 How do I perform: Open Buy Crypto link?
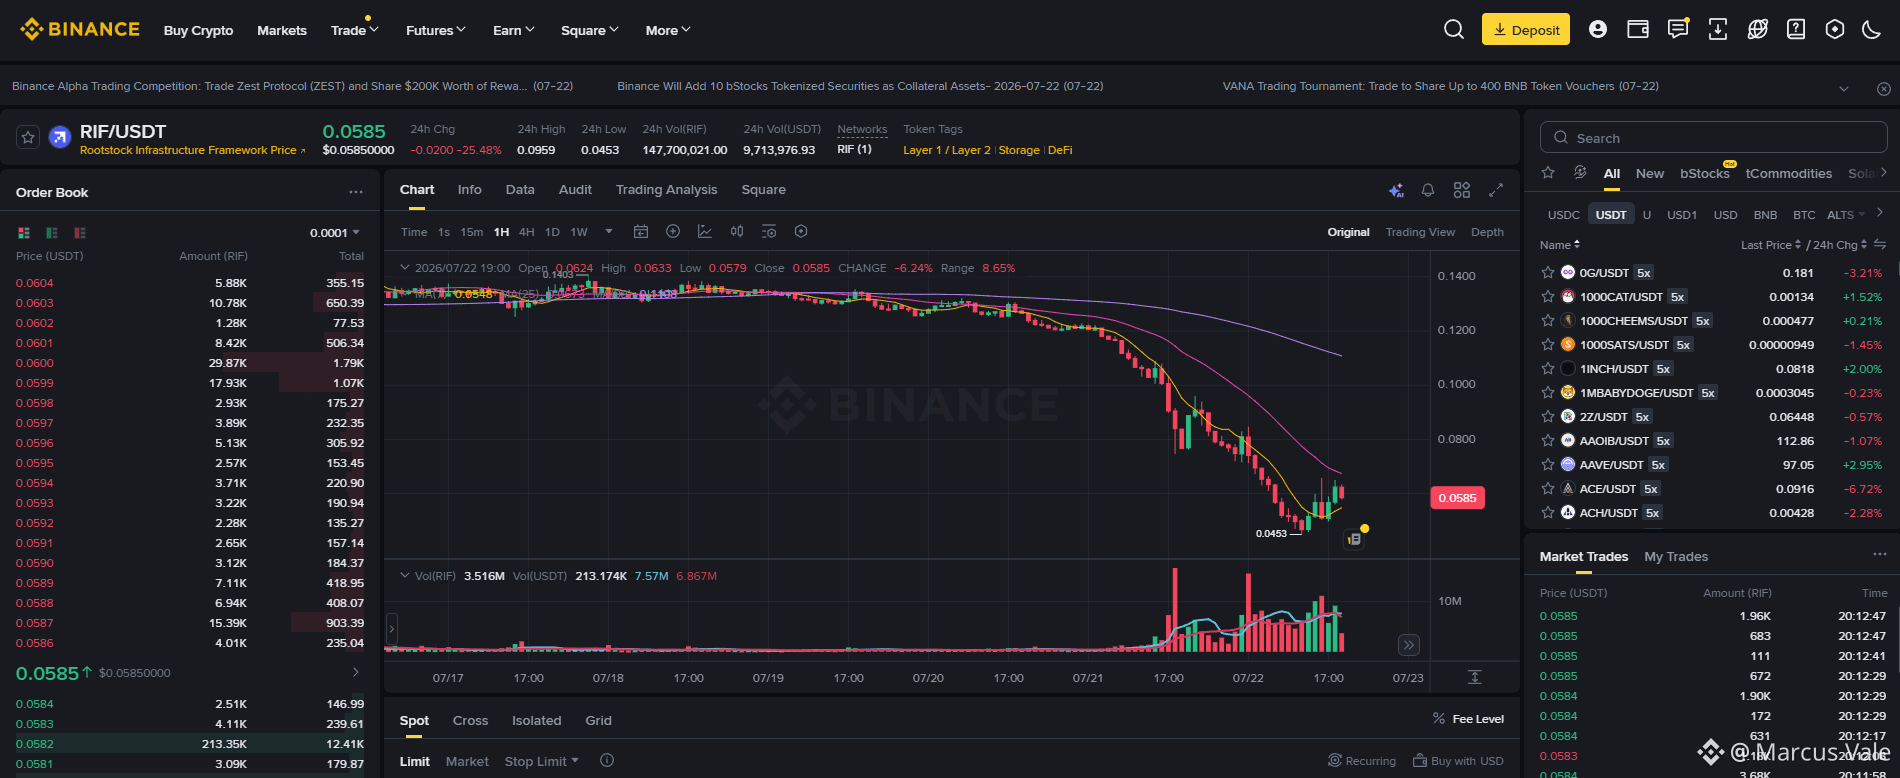coord(198,31)
